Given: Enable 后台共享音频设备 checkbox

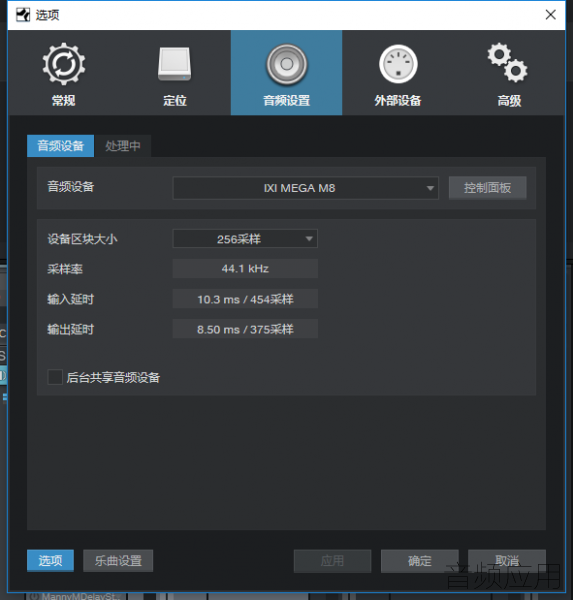Looking at the screenshot, I should pyautogui.click(x=55, y=377).
